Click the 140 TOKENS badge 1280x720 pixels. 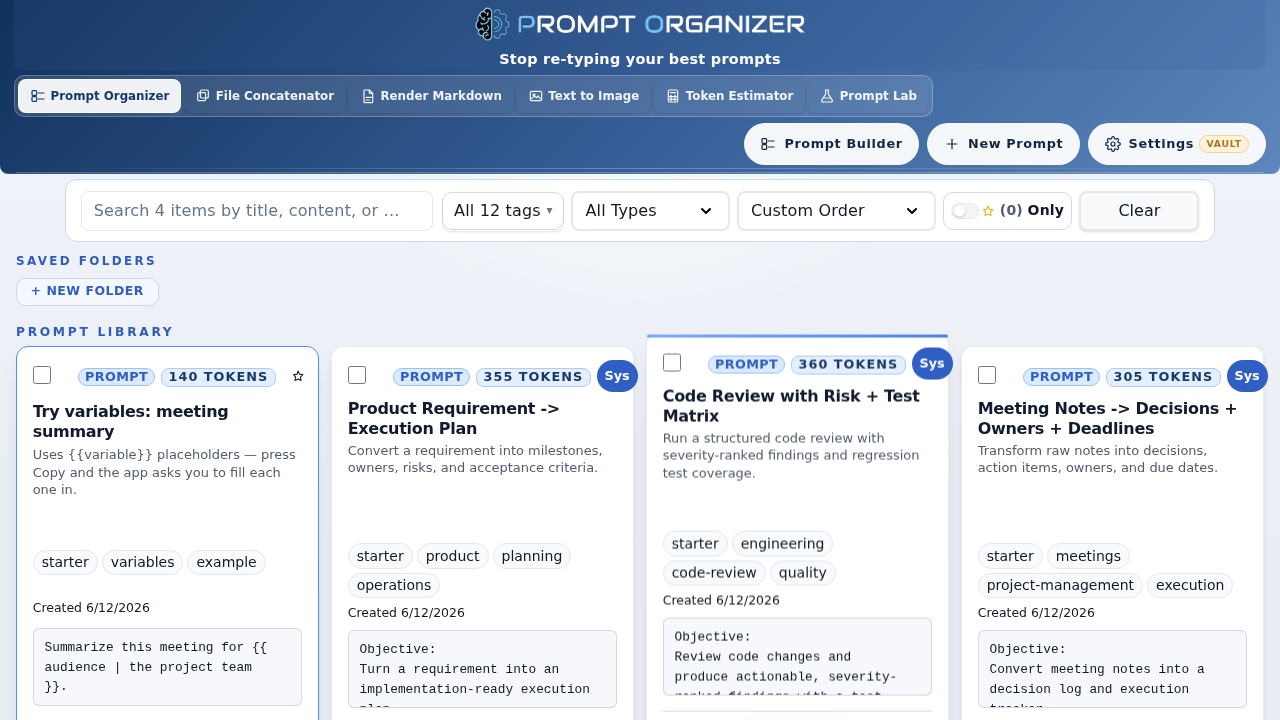[x=218, y=377]
